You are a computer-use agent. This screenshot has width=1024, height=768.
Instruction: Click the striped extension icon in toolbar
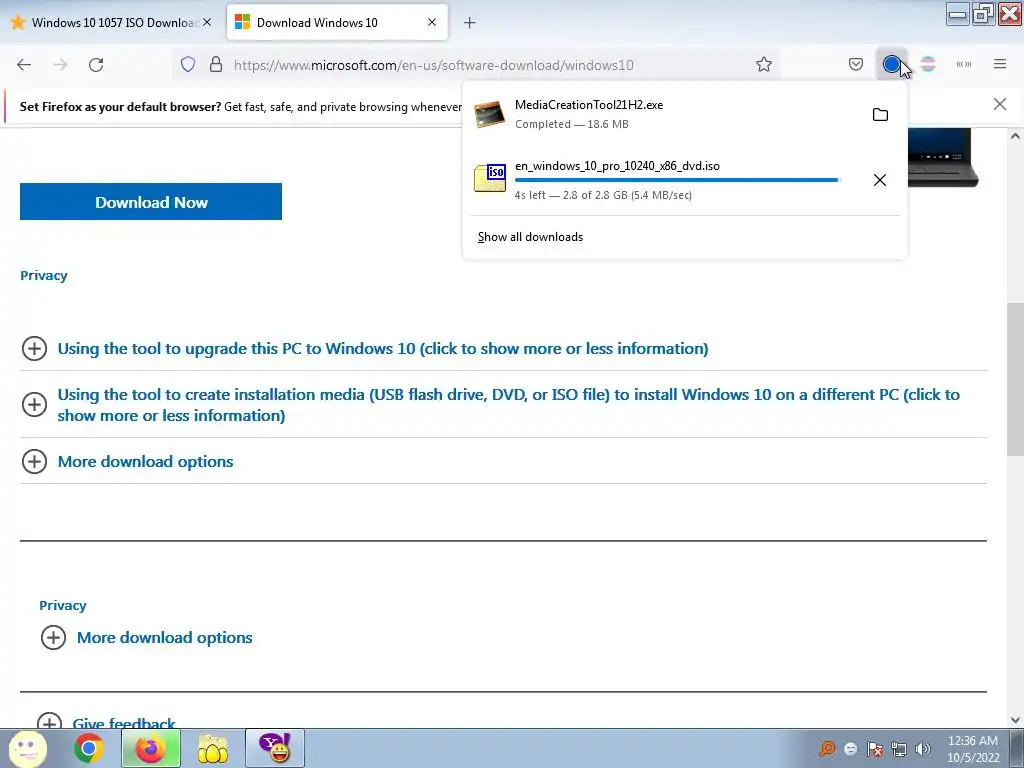[x=927, y=65]
